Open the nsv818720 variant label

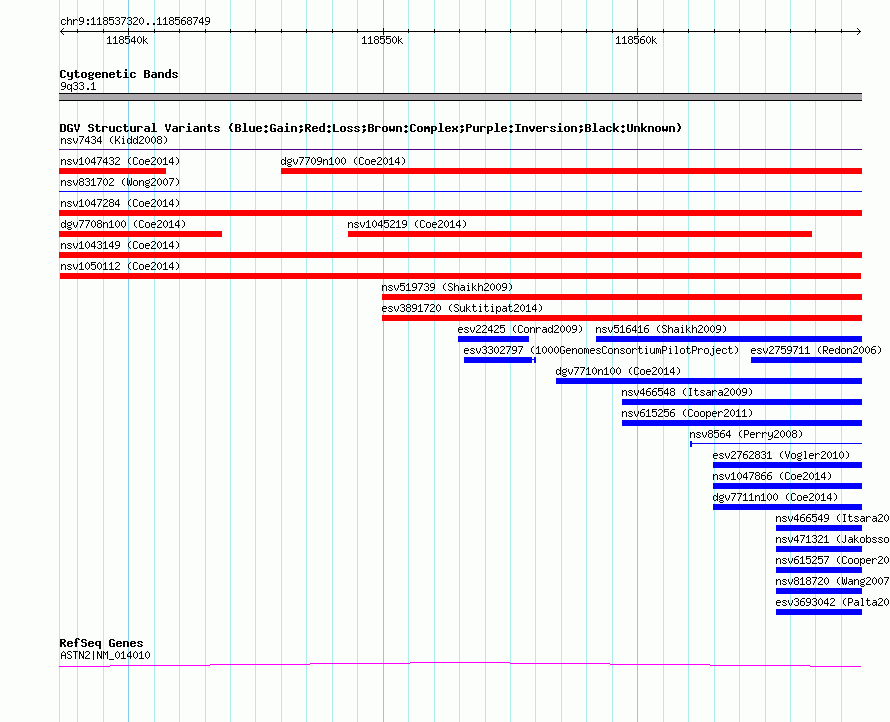point(832,581)
